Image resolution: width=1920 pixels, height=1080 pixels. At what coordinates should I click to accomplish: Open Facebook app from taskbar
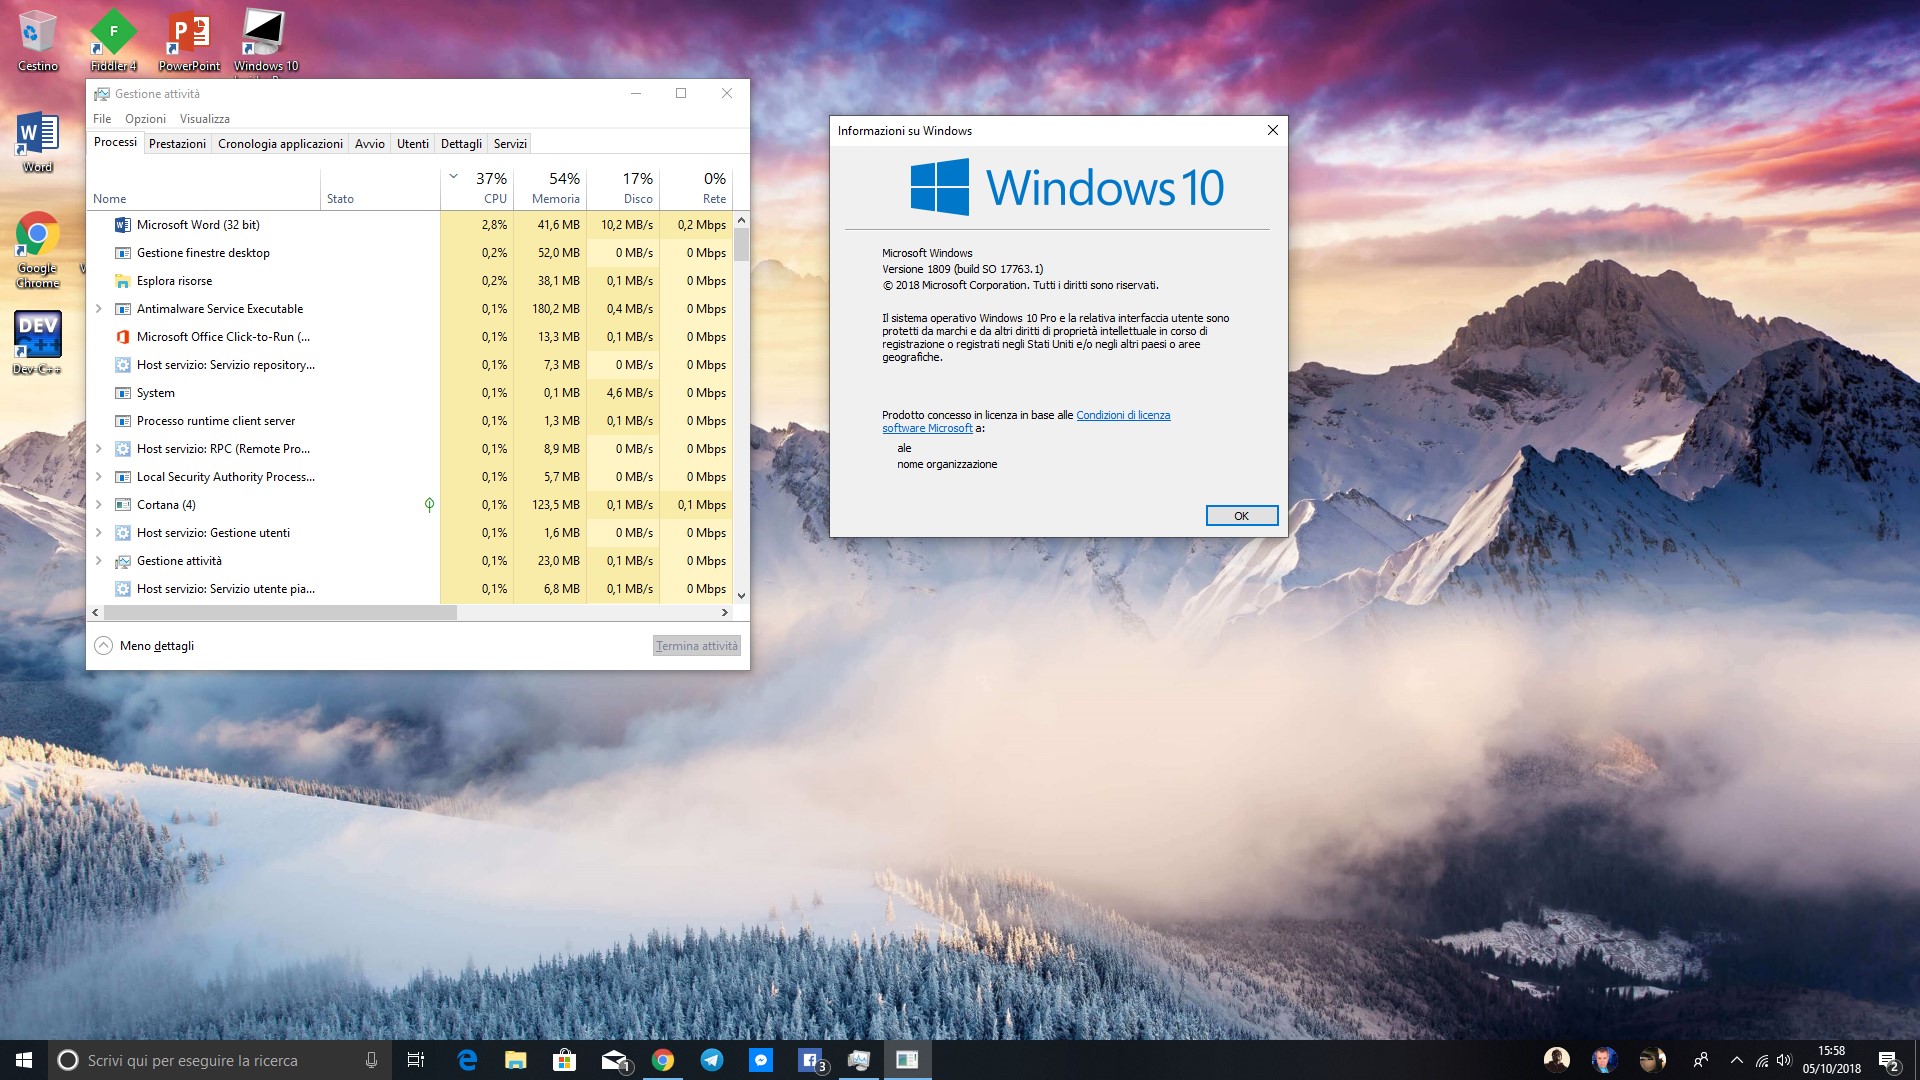coord(810,1060)
